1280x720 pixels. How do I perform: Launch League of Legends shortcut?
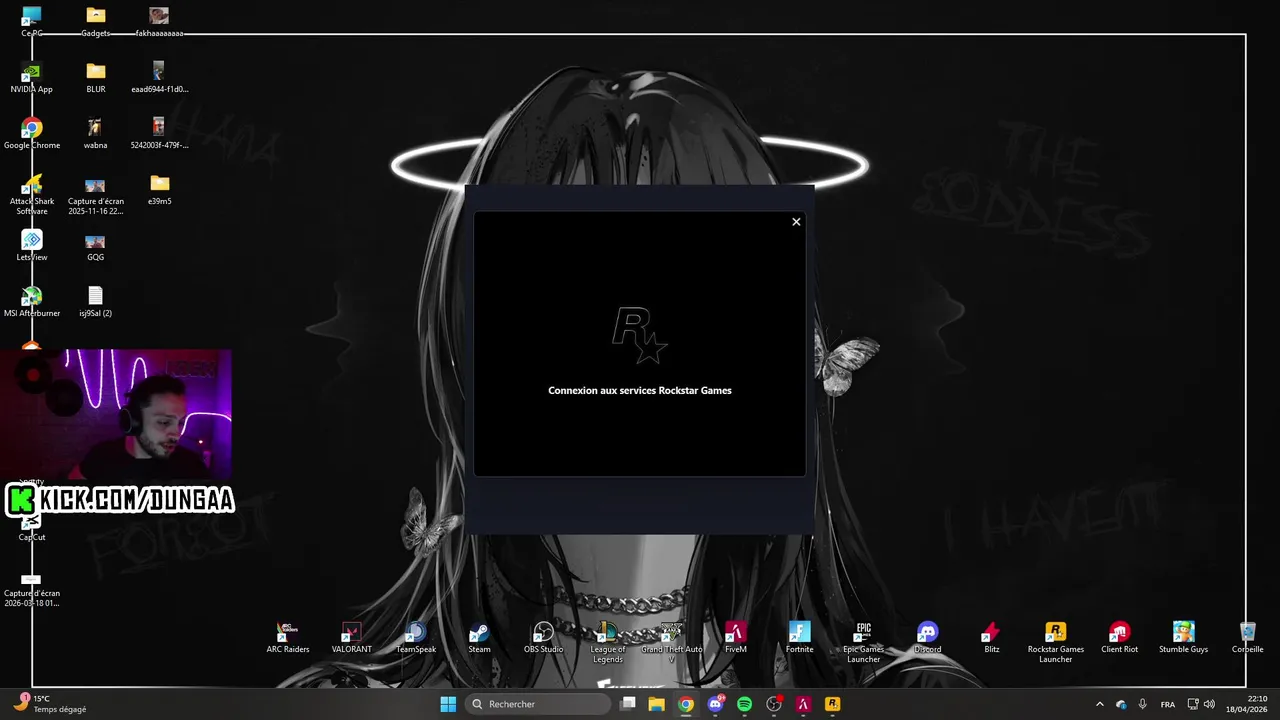pos(608,643)
